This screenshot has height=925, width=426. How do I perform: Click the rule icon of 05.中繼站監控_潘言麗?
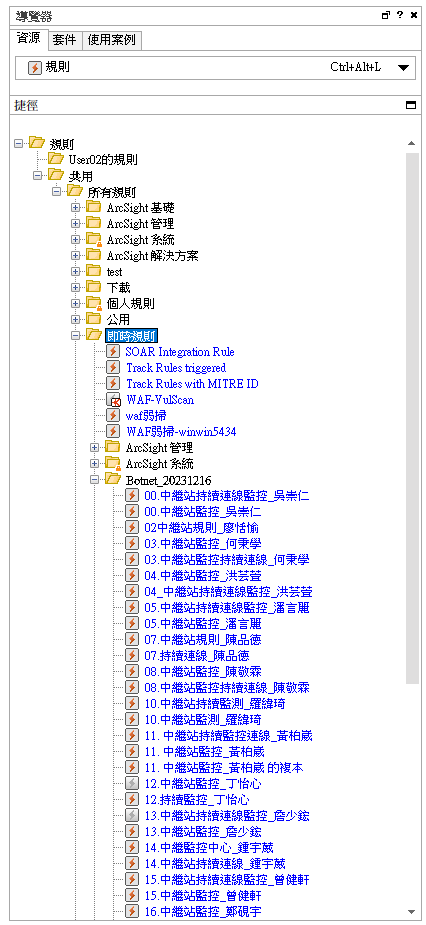132,624
